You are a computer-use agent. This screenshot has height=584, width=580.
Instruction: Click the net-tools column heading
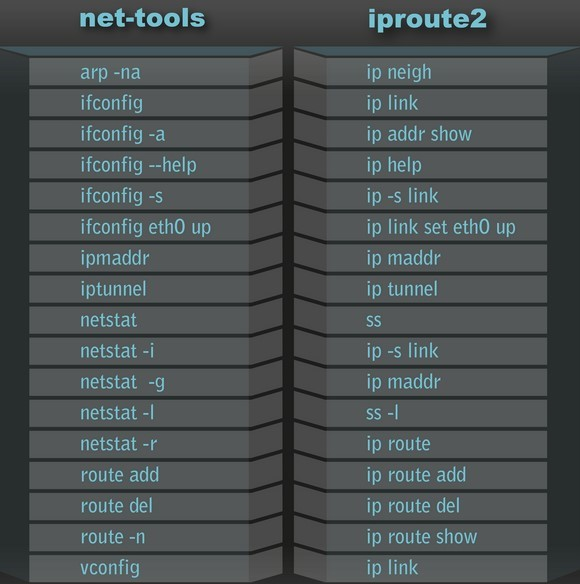pos(142,19)
